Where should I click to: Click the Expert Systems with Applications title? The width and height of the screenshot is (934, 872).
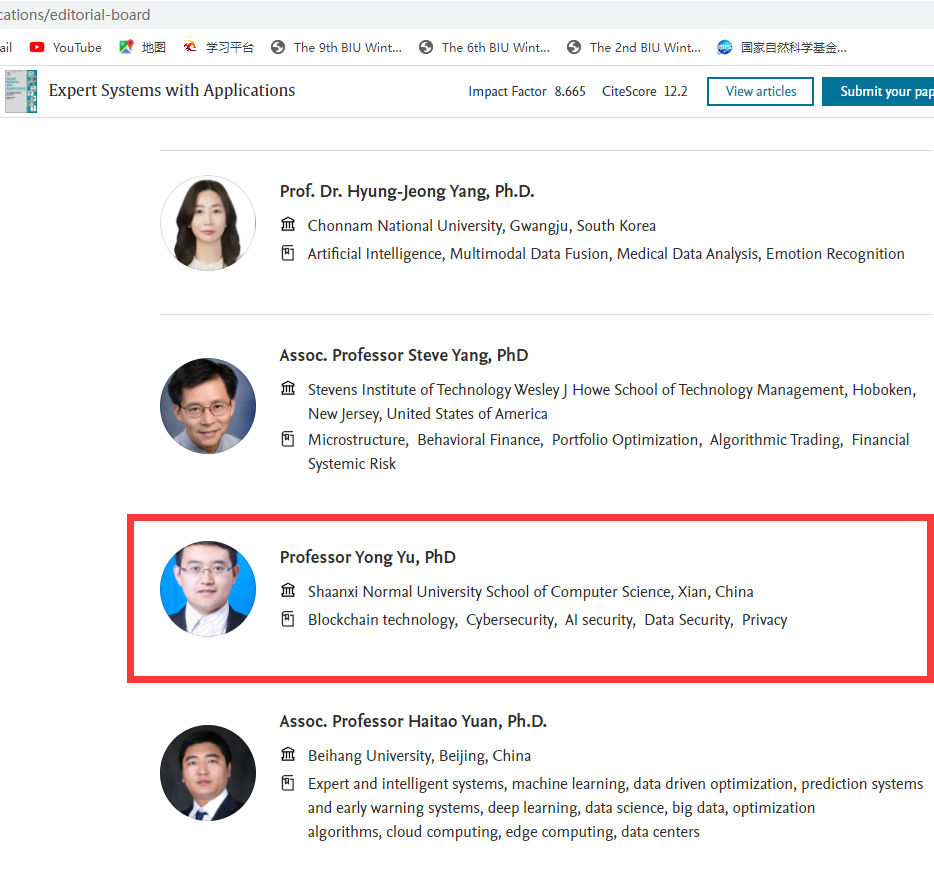click(172, 91)
